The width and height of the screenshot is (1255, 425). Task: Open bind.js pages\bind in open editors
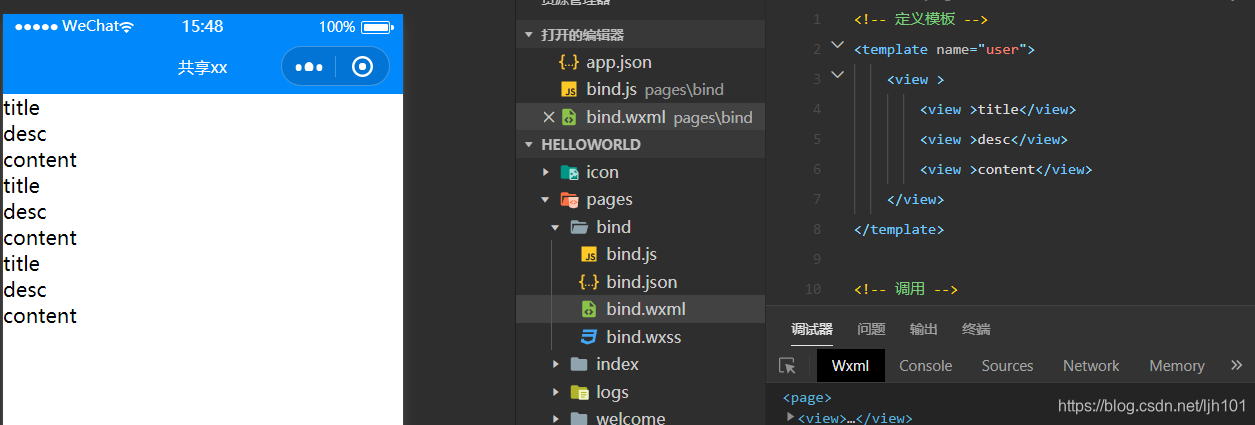(x=640, y=90)
